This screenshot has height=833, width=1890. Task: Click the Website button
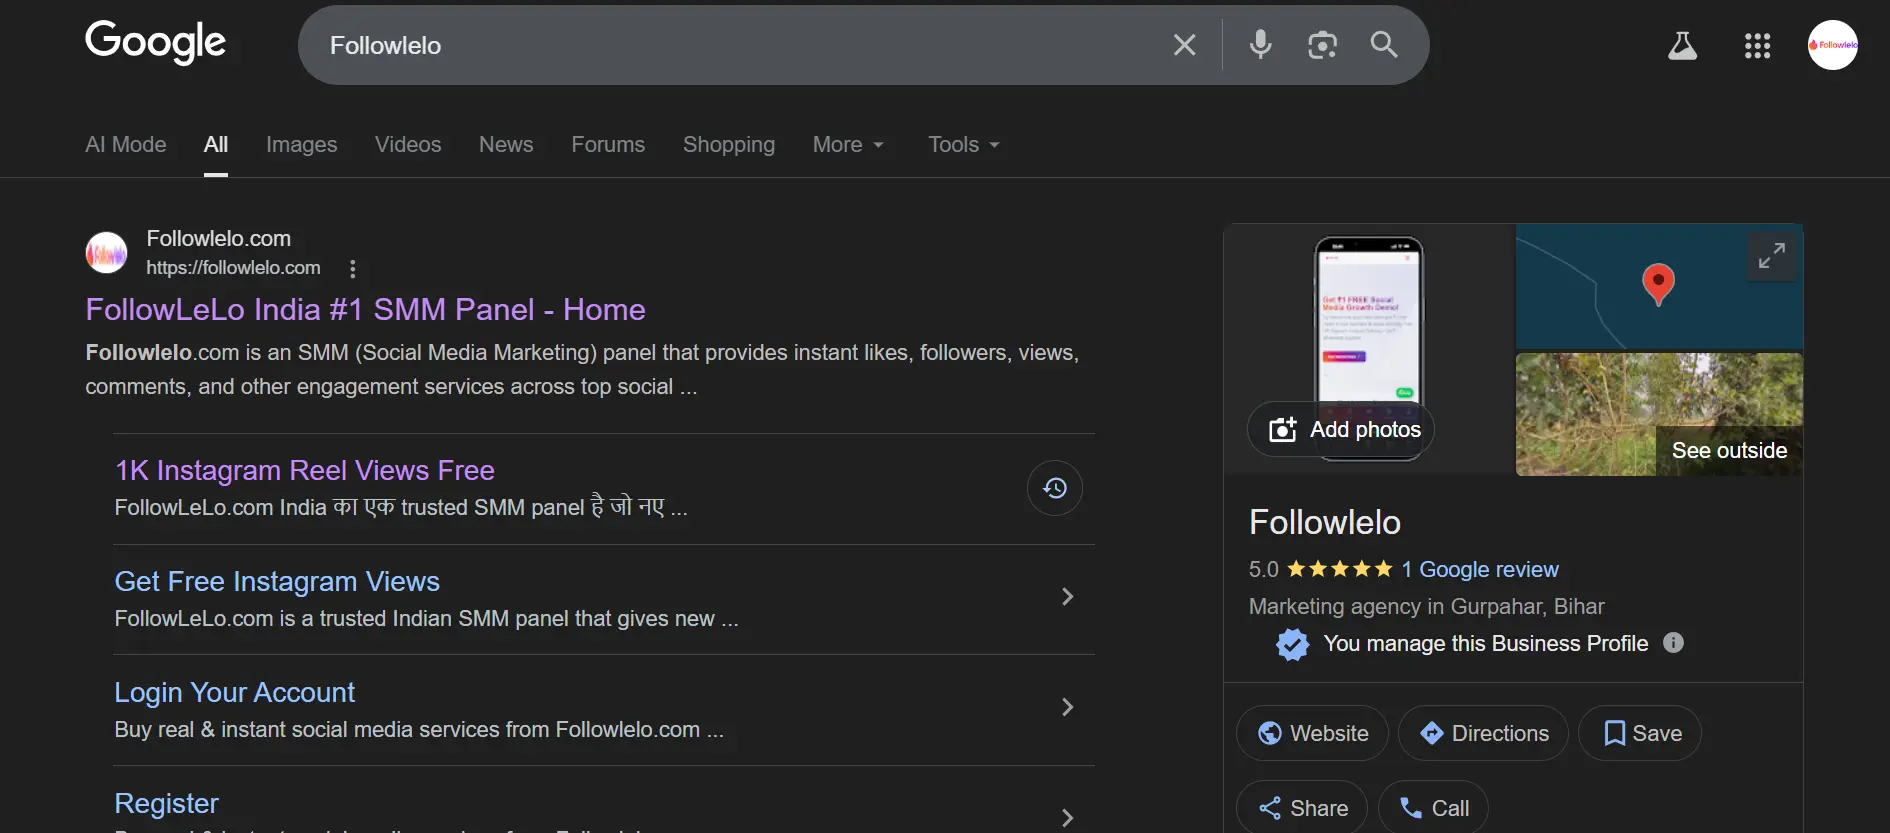(1312, 733)
